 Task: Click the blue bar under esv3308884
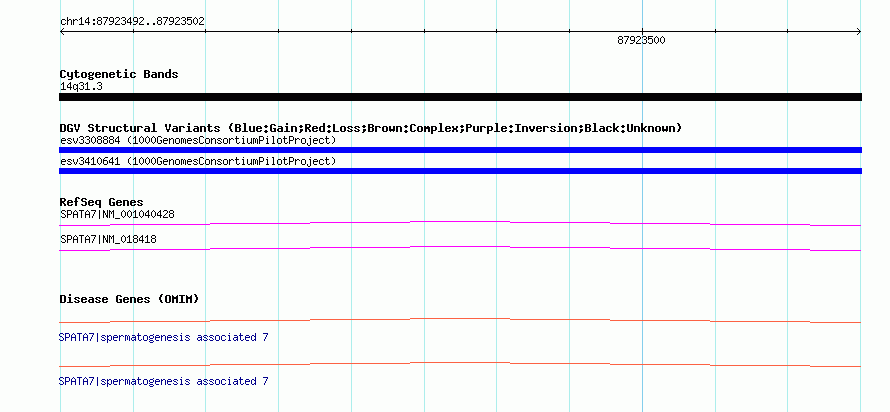460,150
